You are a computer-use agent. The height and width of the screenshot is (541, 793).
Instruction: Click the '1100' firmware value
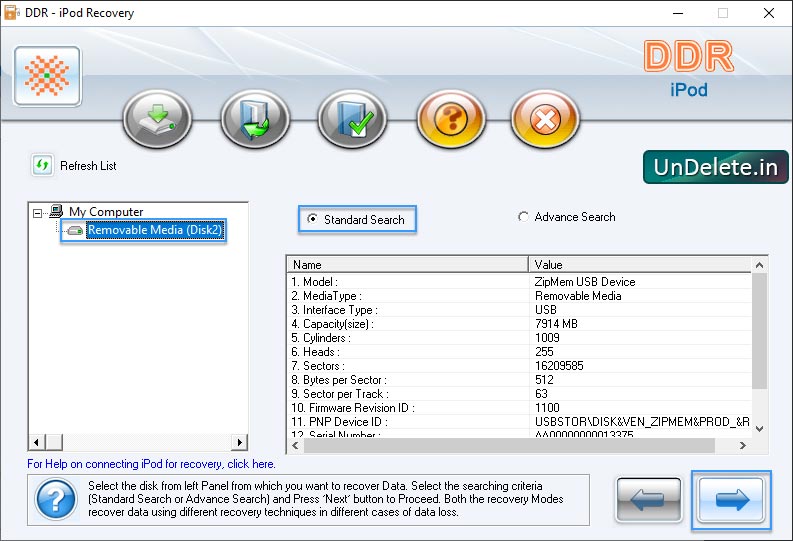tap(547, 408)
